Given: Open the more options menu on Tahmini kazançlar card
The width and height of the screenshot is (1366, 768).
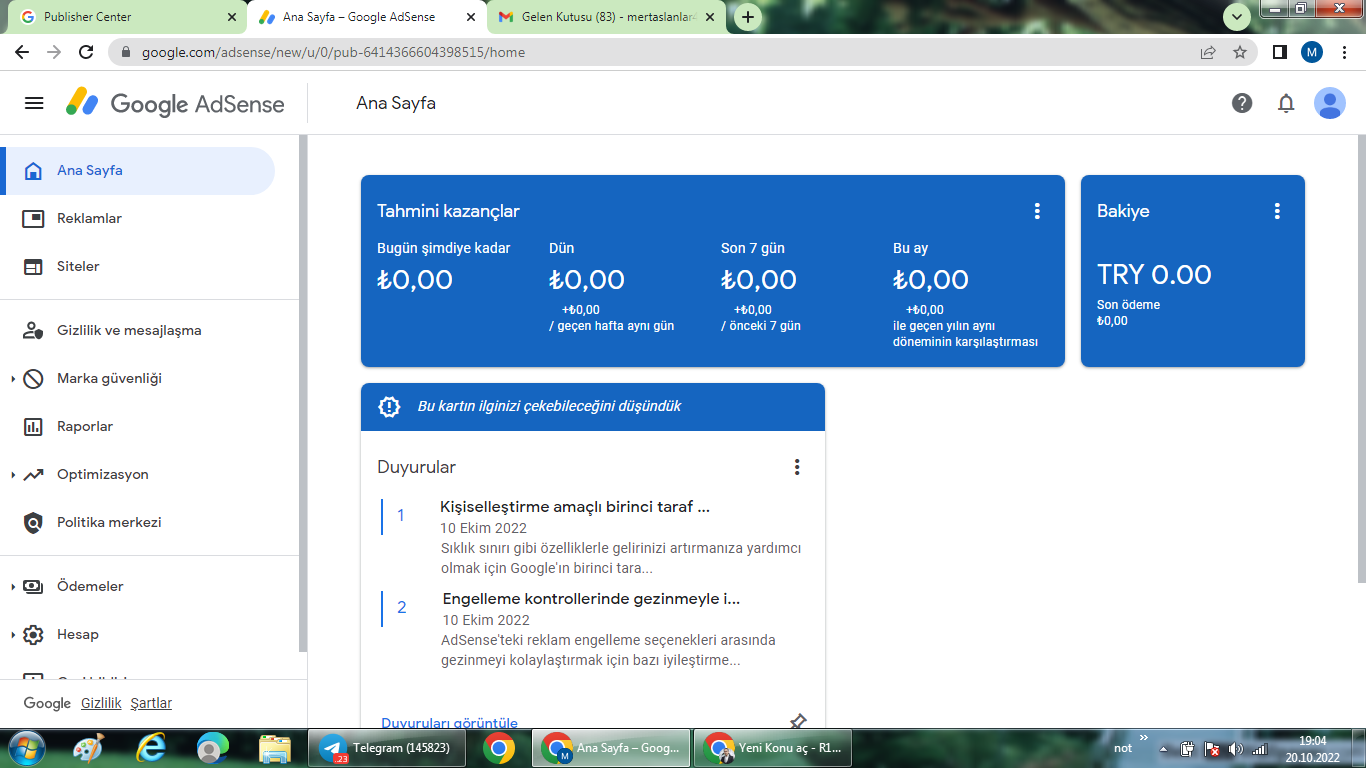Looking at the screenshot, I should point(1037,211).
